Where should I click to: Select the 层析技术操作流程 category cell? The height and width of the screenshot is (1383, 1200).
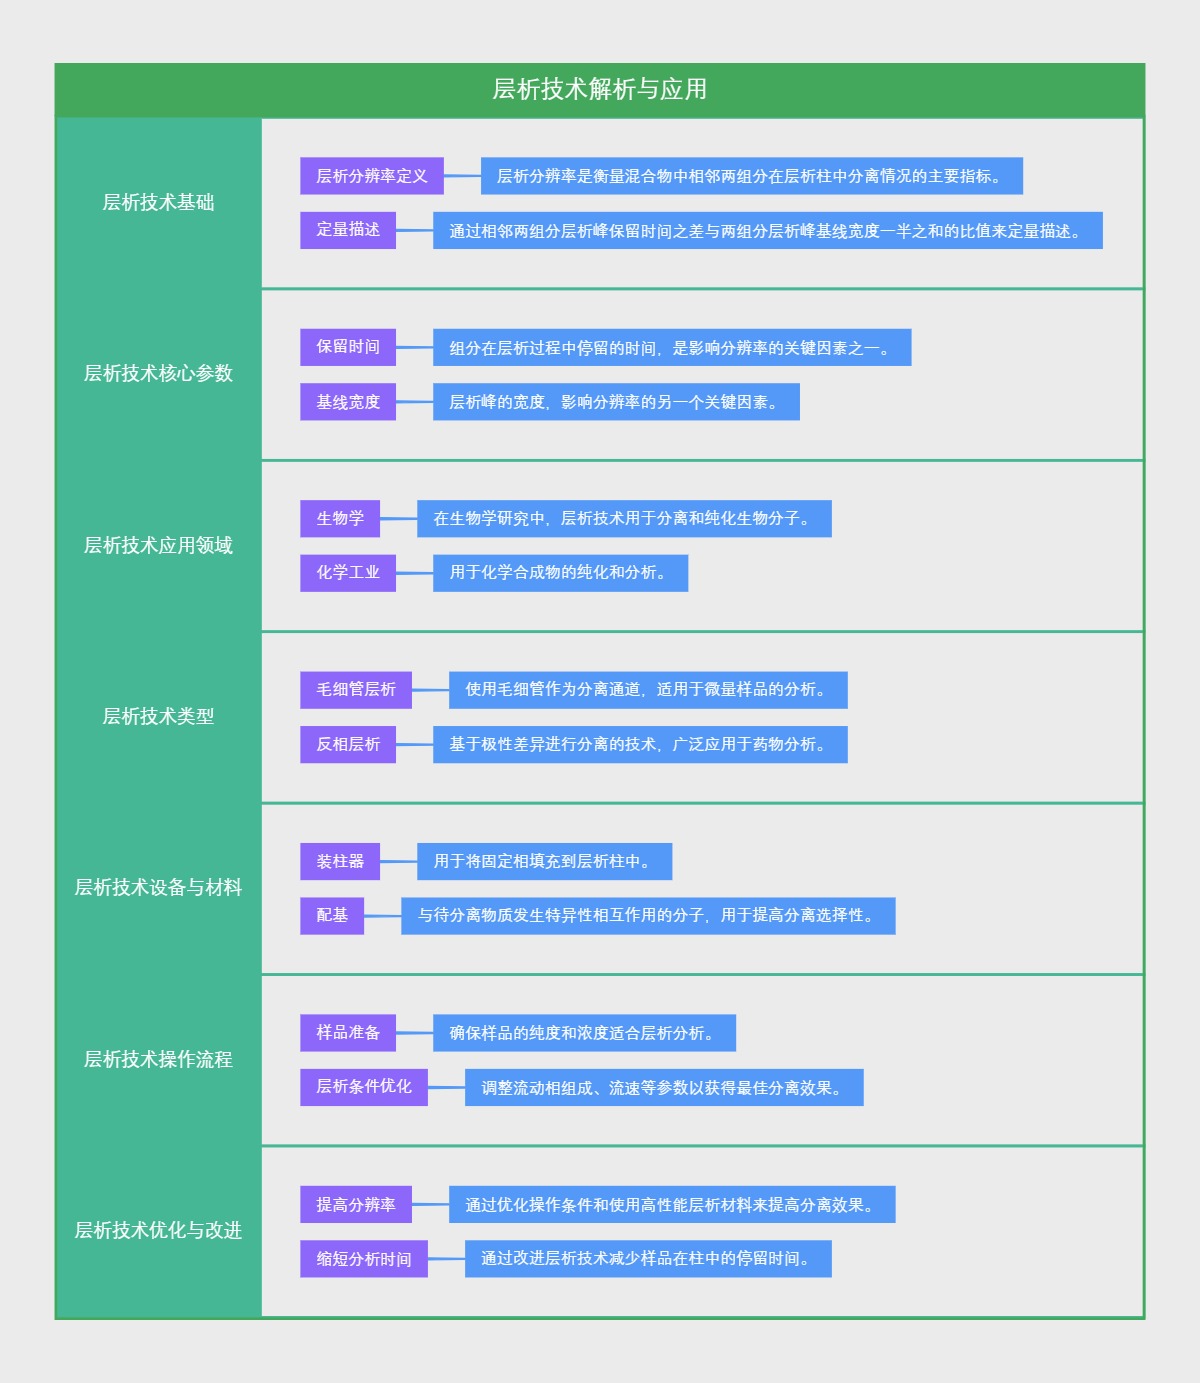(158, 1060)
